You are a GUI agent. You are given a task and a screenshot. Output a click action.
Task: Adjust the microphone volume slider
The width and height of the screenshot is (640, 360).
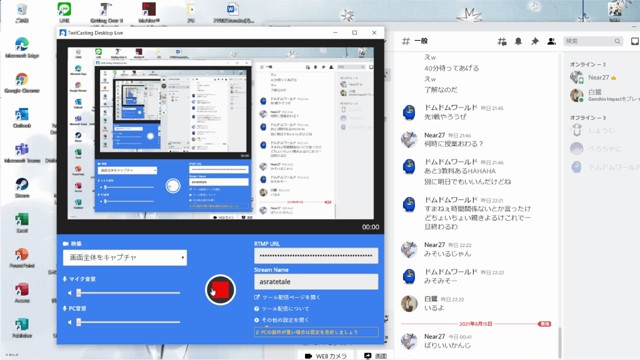(x=129, y=293)
